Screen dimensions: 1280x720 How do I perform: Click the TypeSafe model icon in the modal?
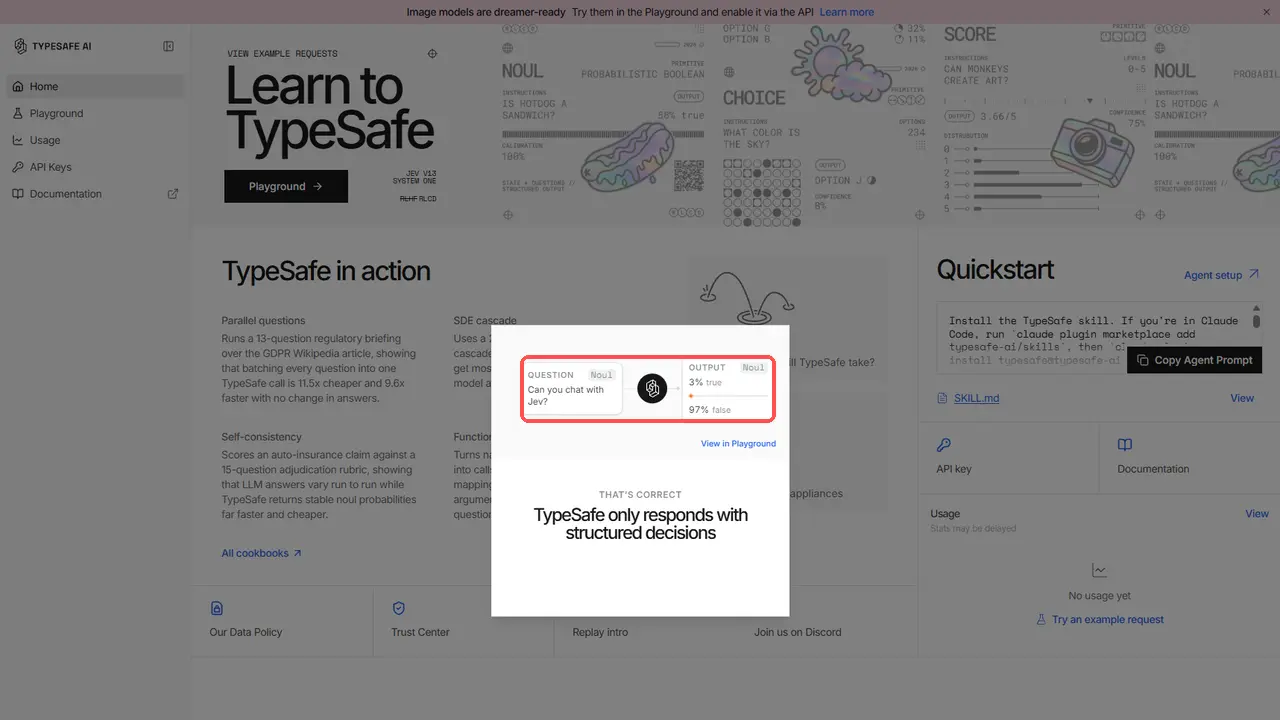click(652, 389)
